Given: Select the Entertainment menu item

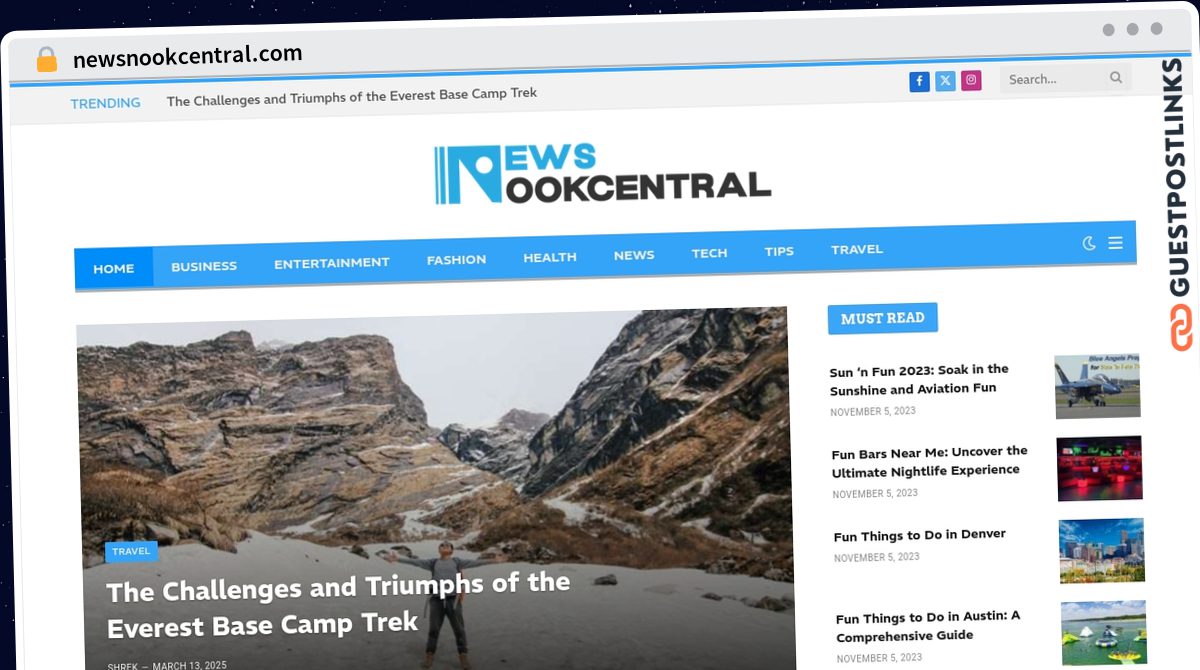Looking at the screenshot, I should 332,263.
